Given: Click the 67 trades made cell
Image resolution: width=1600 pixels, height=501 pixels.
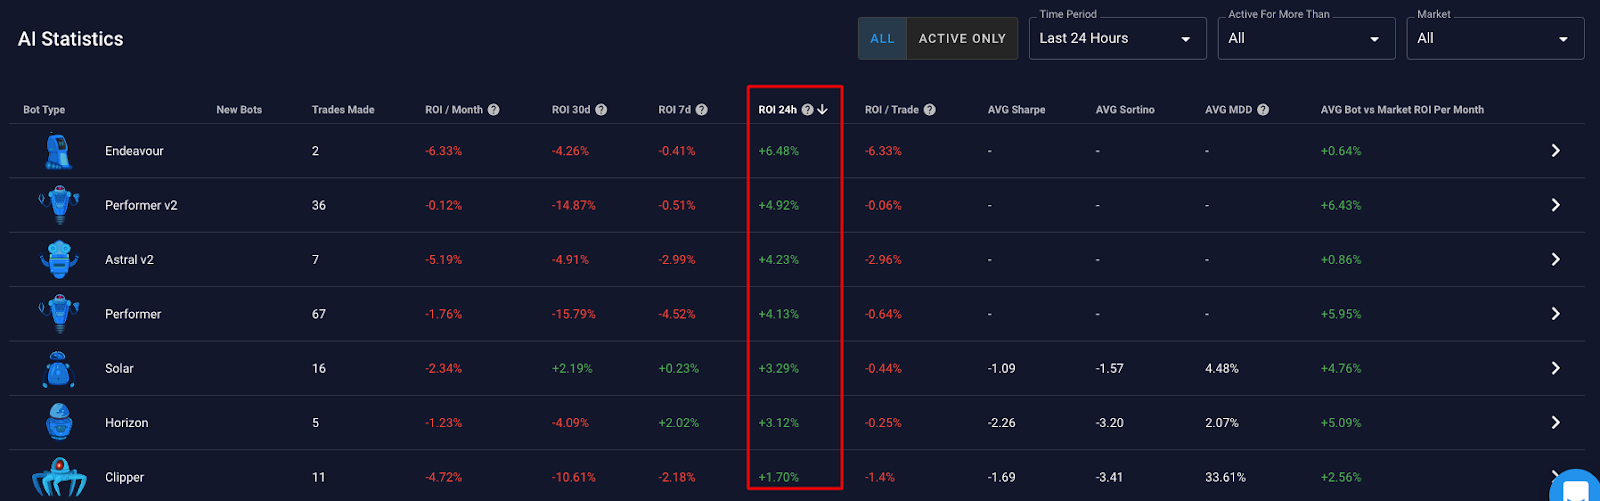Looking at the screenshot, I should click(x=319, y=314).
